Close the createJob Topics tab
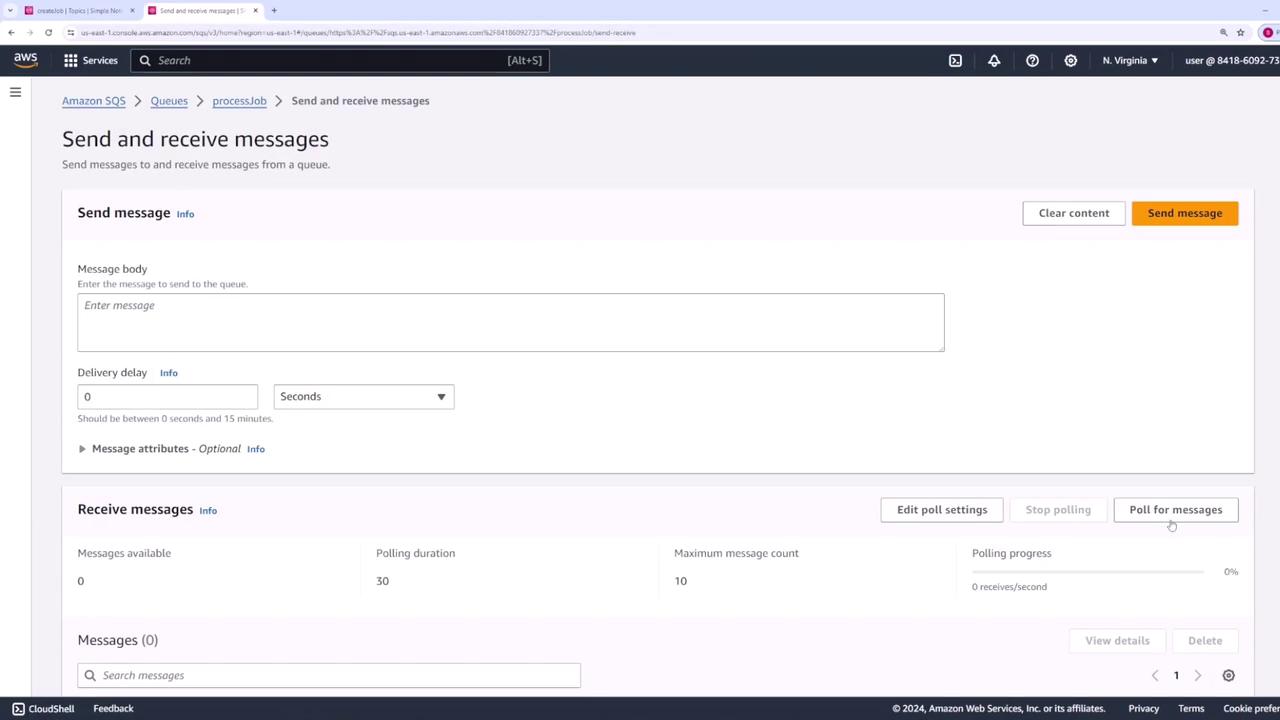 click(132, 10)
